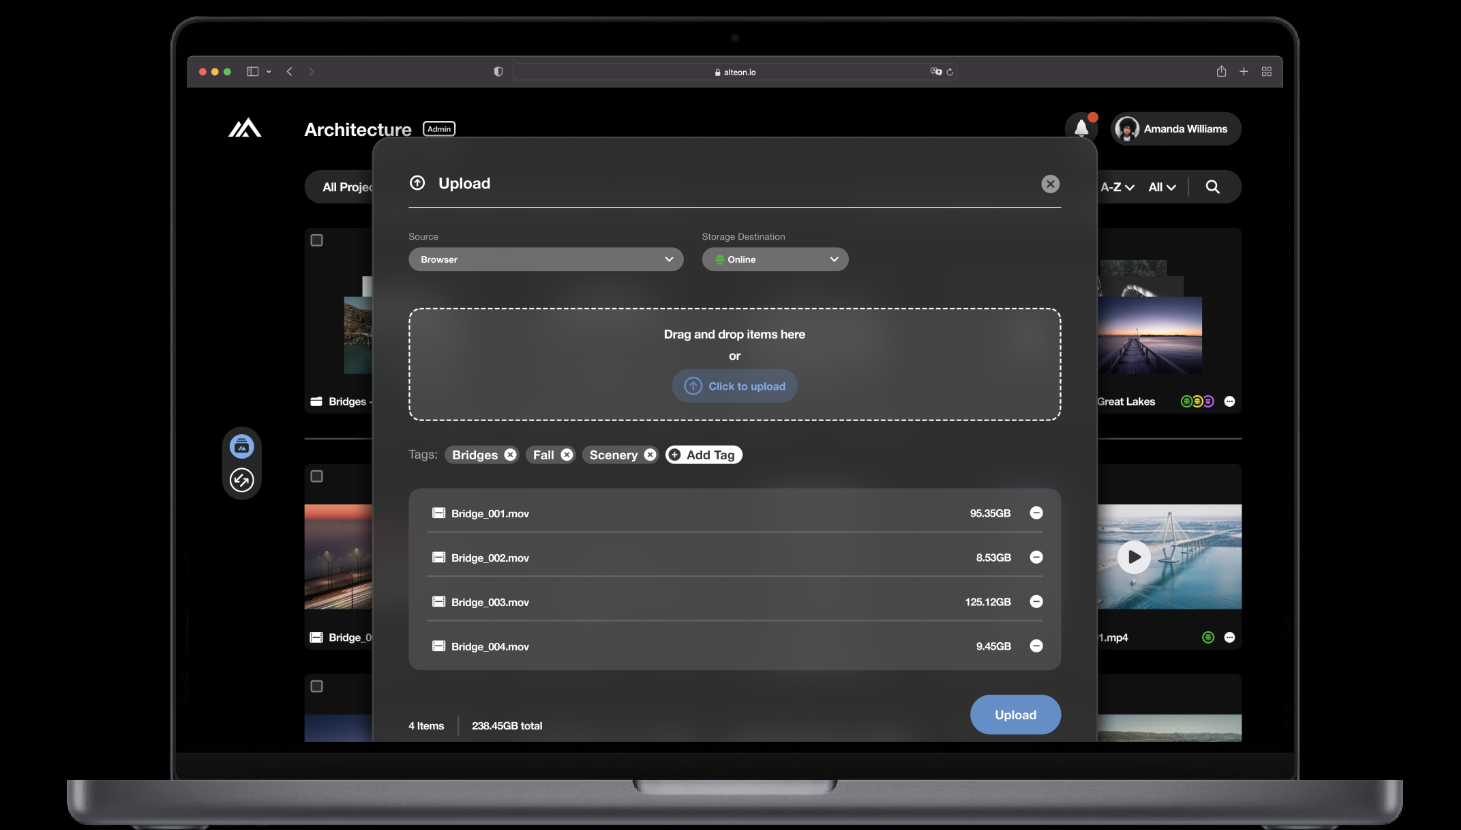The height and width of the screenshot is (830, 1461).
Task: Open the Source dropdown showing Browser
Action: [x=546, y=260]
